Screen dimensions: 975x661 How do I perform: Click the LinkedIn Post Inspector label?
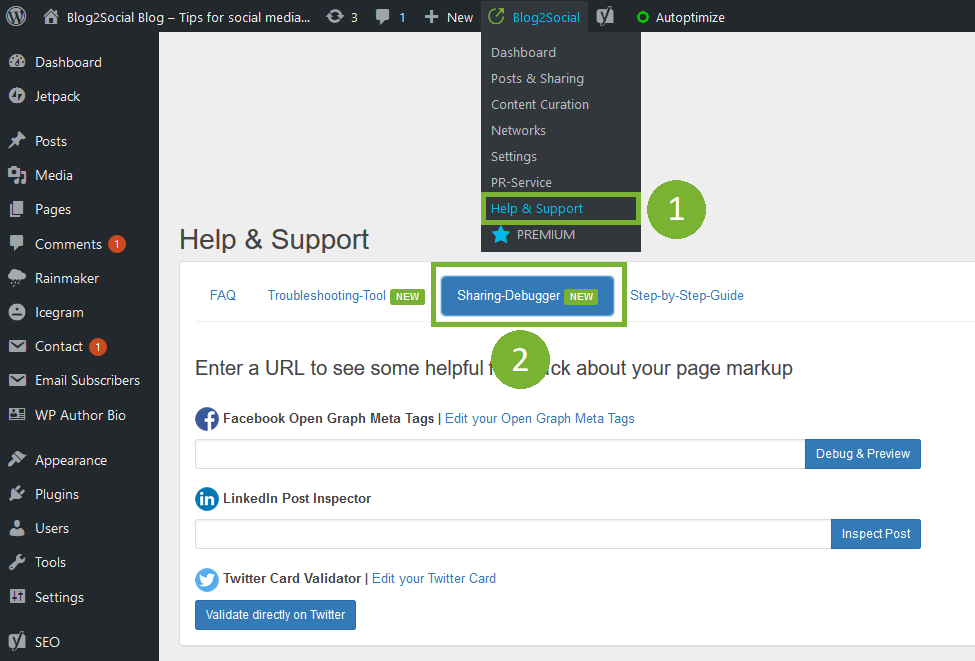tap(297, 498)
